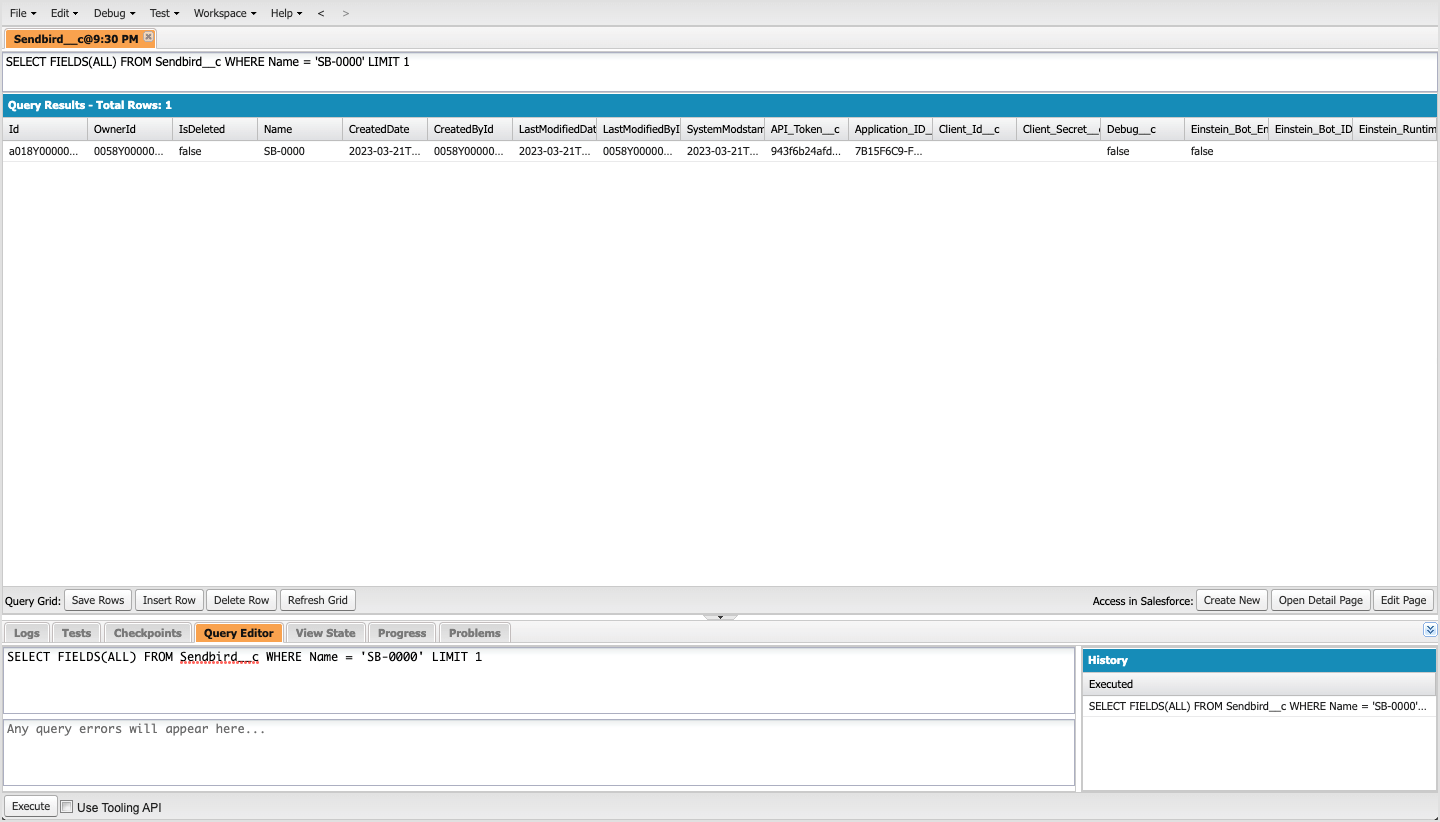Image resolution: width=1440 pixels, height=822 pixels.
Task: Sort by the CreatedDate column header
Action: coord(385,129)
